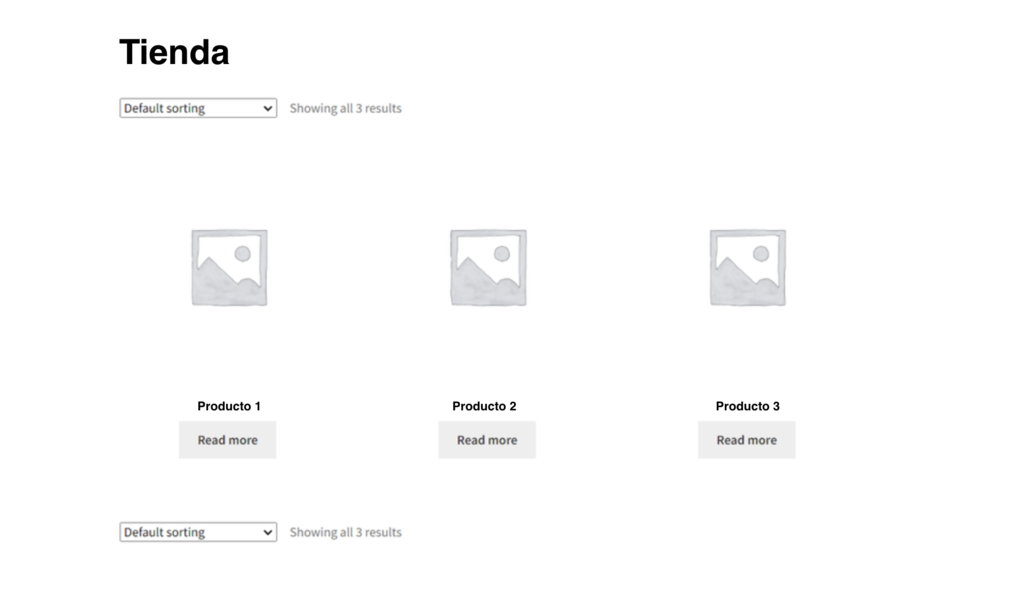The image size is (1024, 603).
Task: Open the placeholder image for Producto 2
Action: click(487, 265)
